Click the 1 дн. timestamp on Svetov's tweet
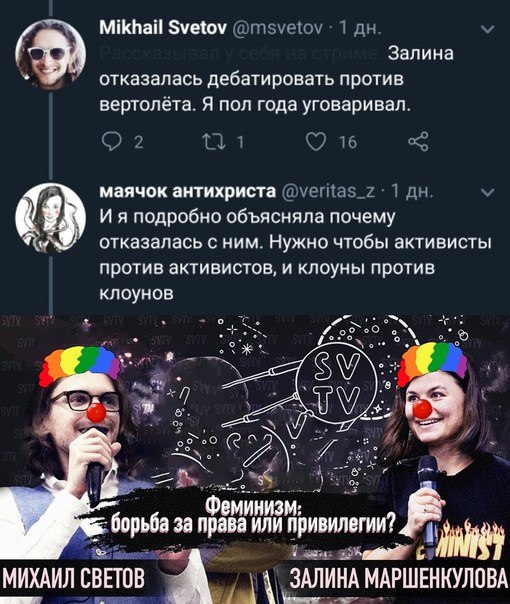Image resolution: width=510 pixels, height=604 pixels. click(x=360, y=28)
